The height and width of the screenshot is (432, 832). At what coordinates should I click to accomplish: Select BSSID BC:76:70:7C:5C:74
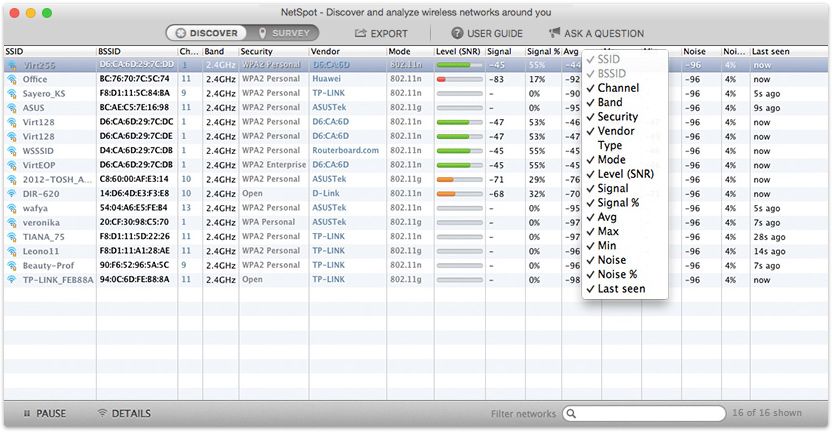point(135,79)
